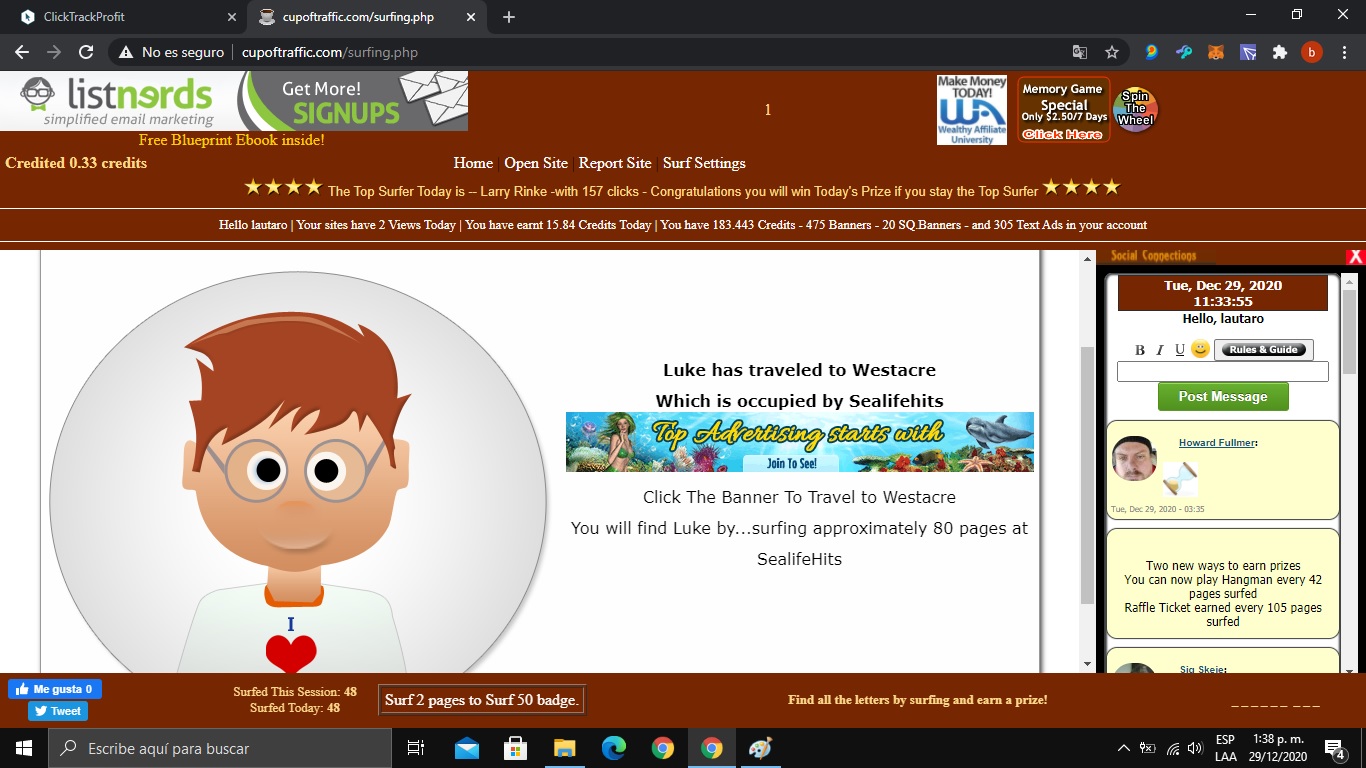1366x768 pixels.
Task: Open the smiley emoji picker
Action: coord(1200,349)
